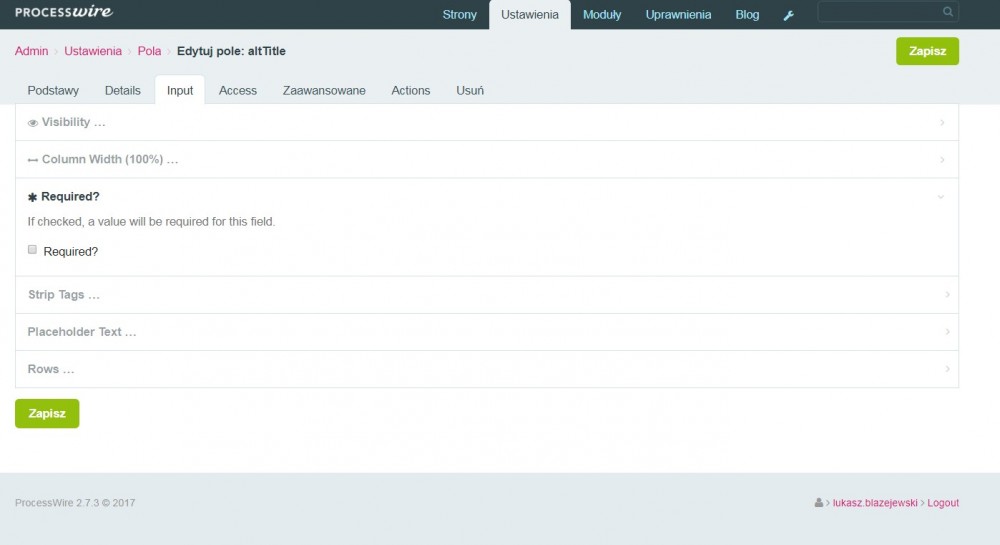The height and width of the screenshot is (545, 1000).
Task: Click the eye icon beside Visibility
Action: click(33, 123)
